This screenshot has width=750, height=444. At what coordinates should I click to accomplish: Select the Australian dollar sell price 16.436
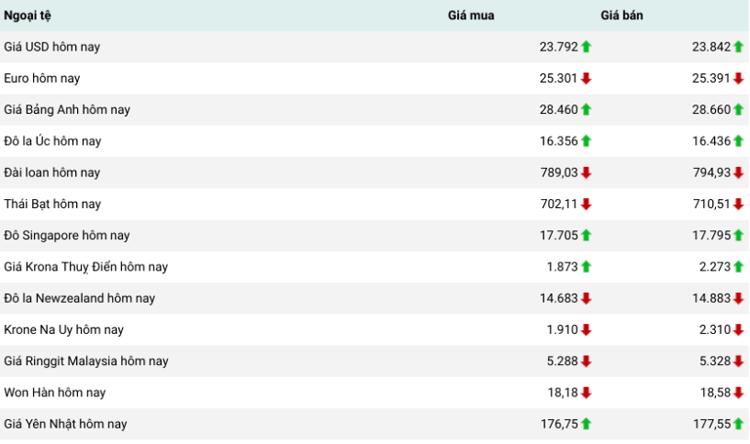(x=710, y=141)
